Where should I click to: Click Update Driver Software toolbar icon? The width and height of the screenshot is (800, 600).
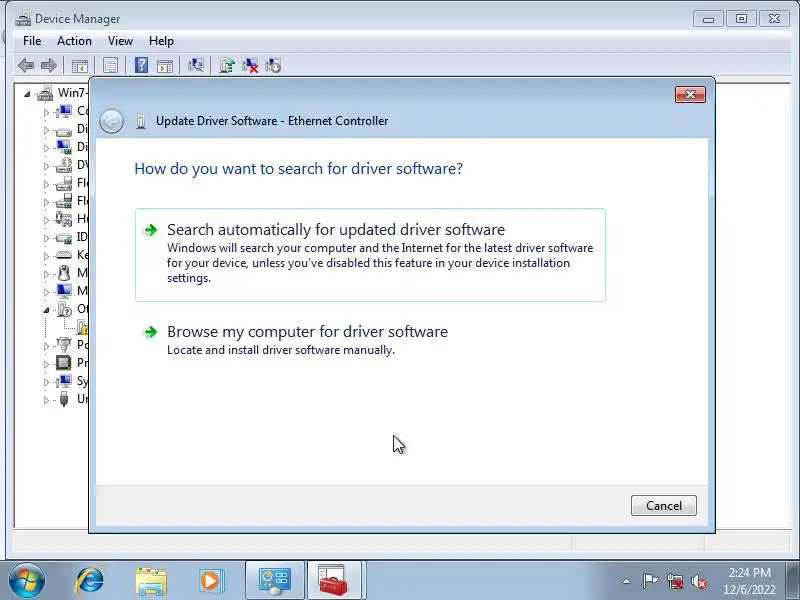click(x=227, y=65)
